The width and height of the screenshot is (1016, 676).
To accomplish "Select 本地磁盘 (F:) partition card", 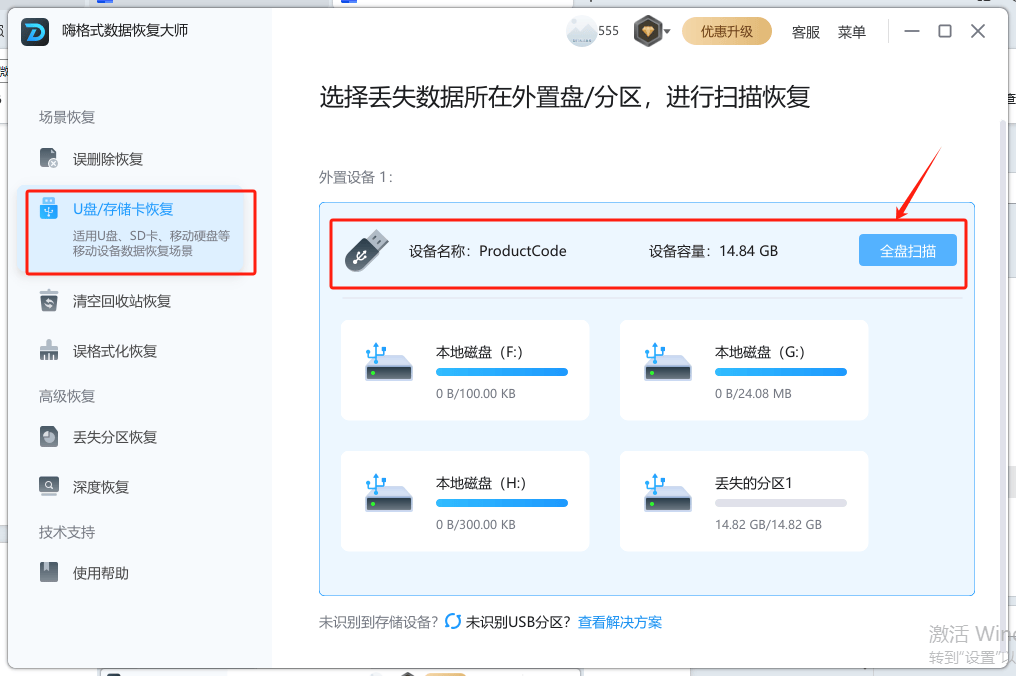I will pos(465,370).
